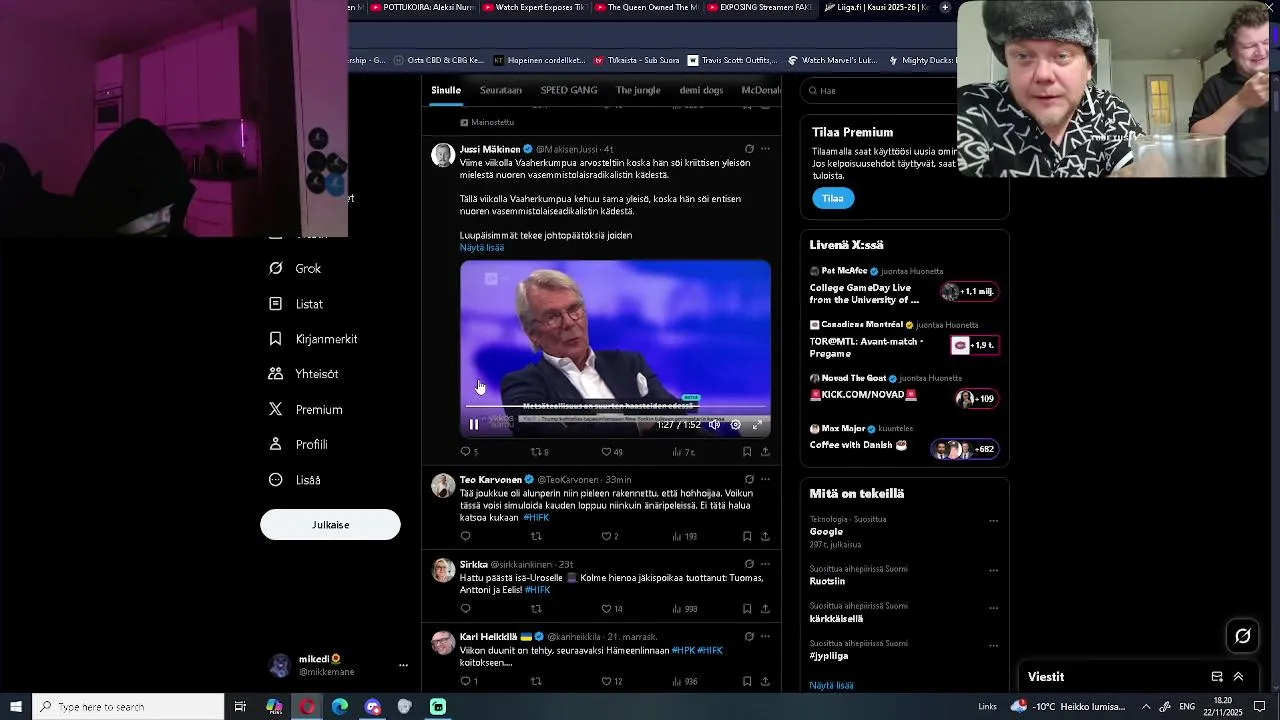The image size is (1280, 720).
Task: Bookmark Jussi Mäkinen's post
Action: [747, 452]
